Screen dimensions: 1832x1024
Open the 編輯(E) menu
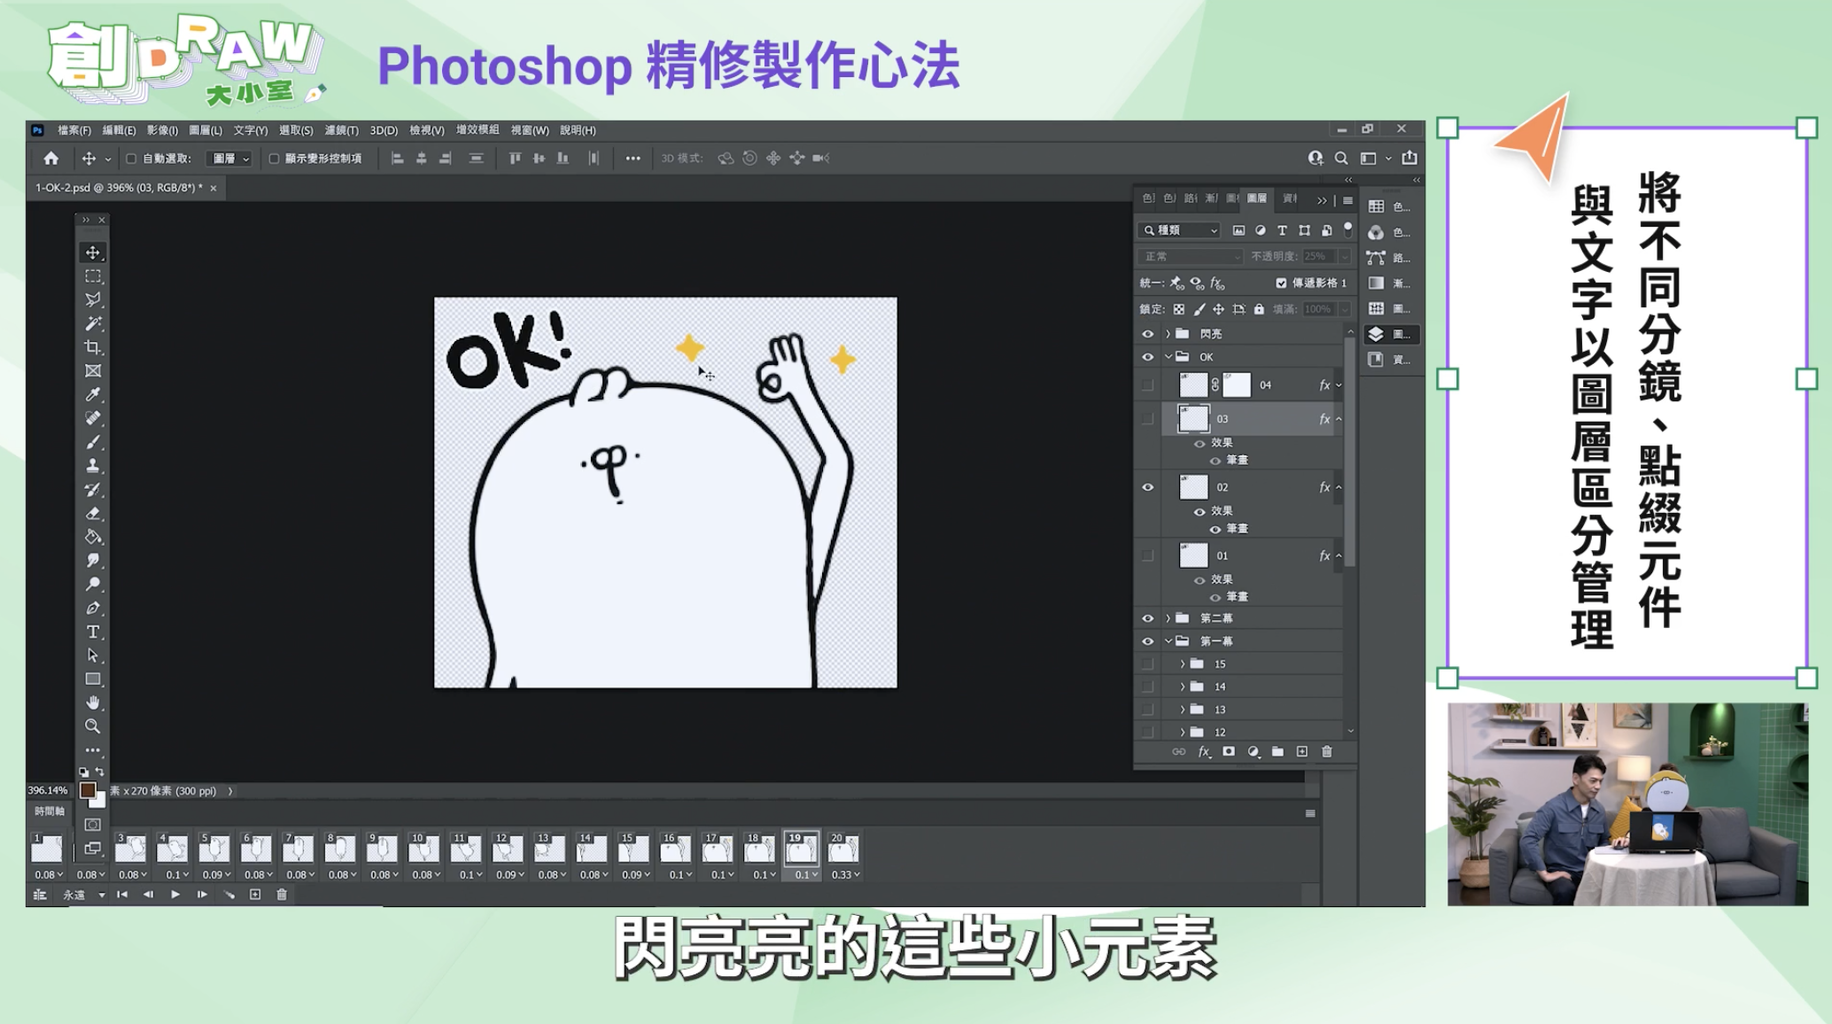pos(119,130)
